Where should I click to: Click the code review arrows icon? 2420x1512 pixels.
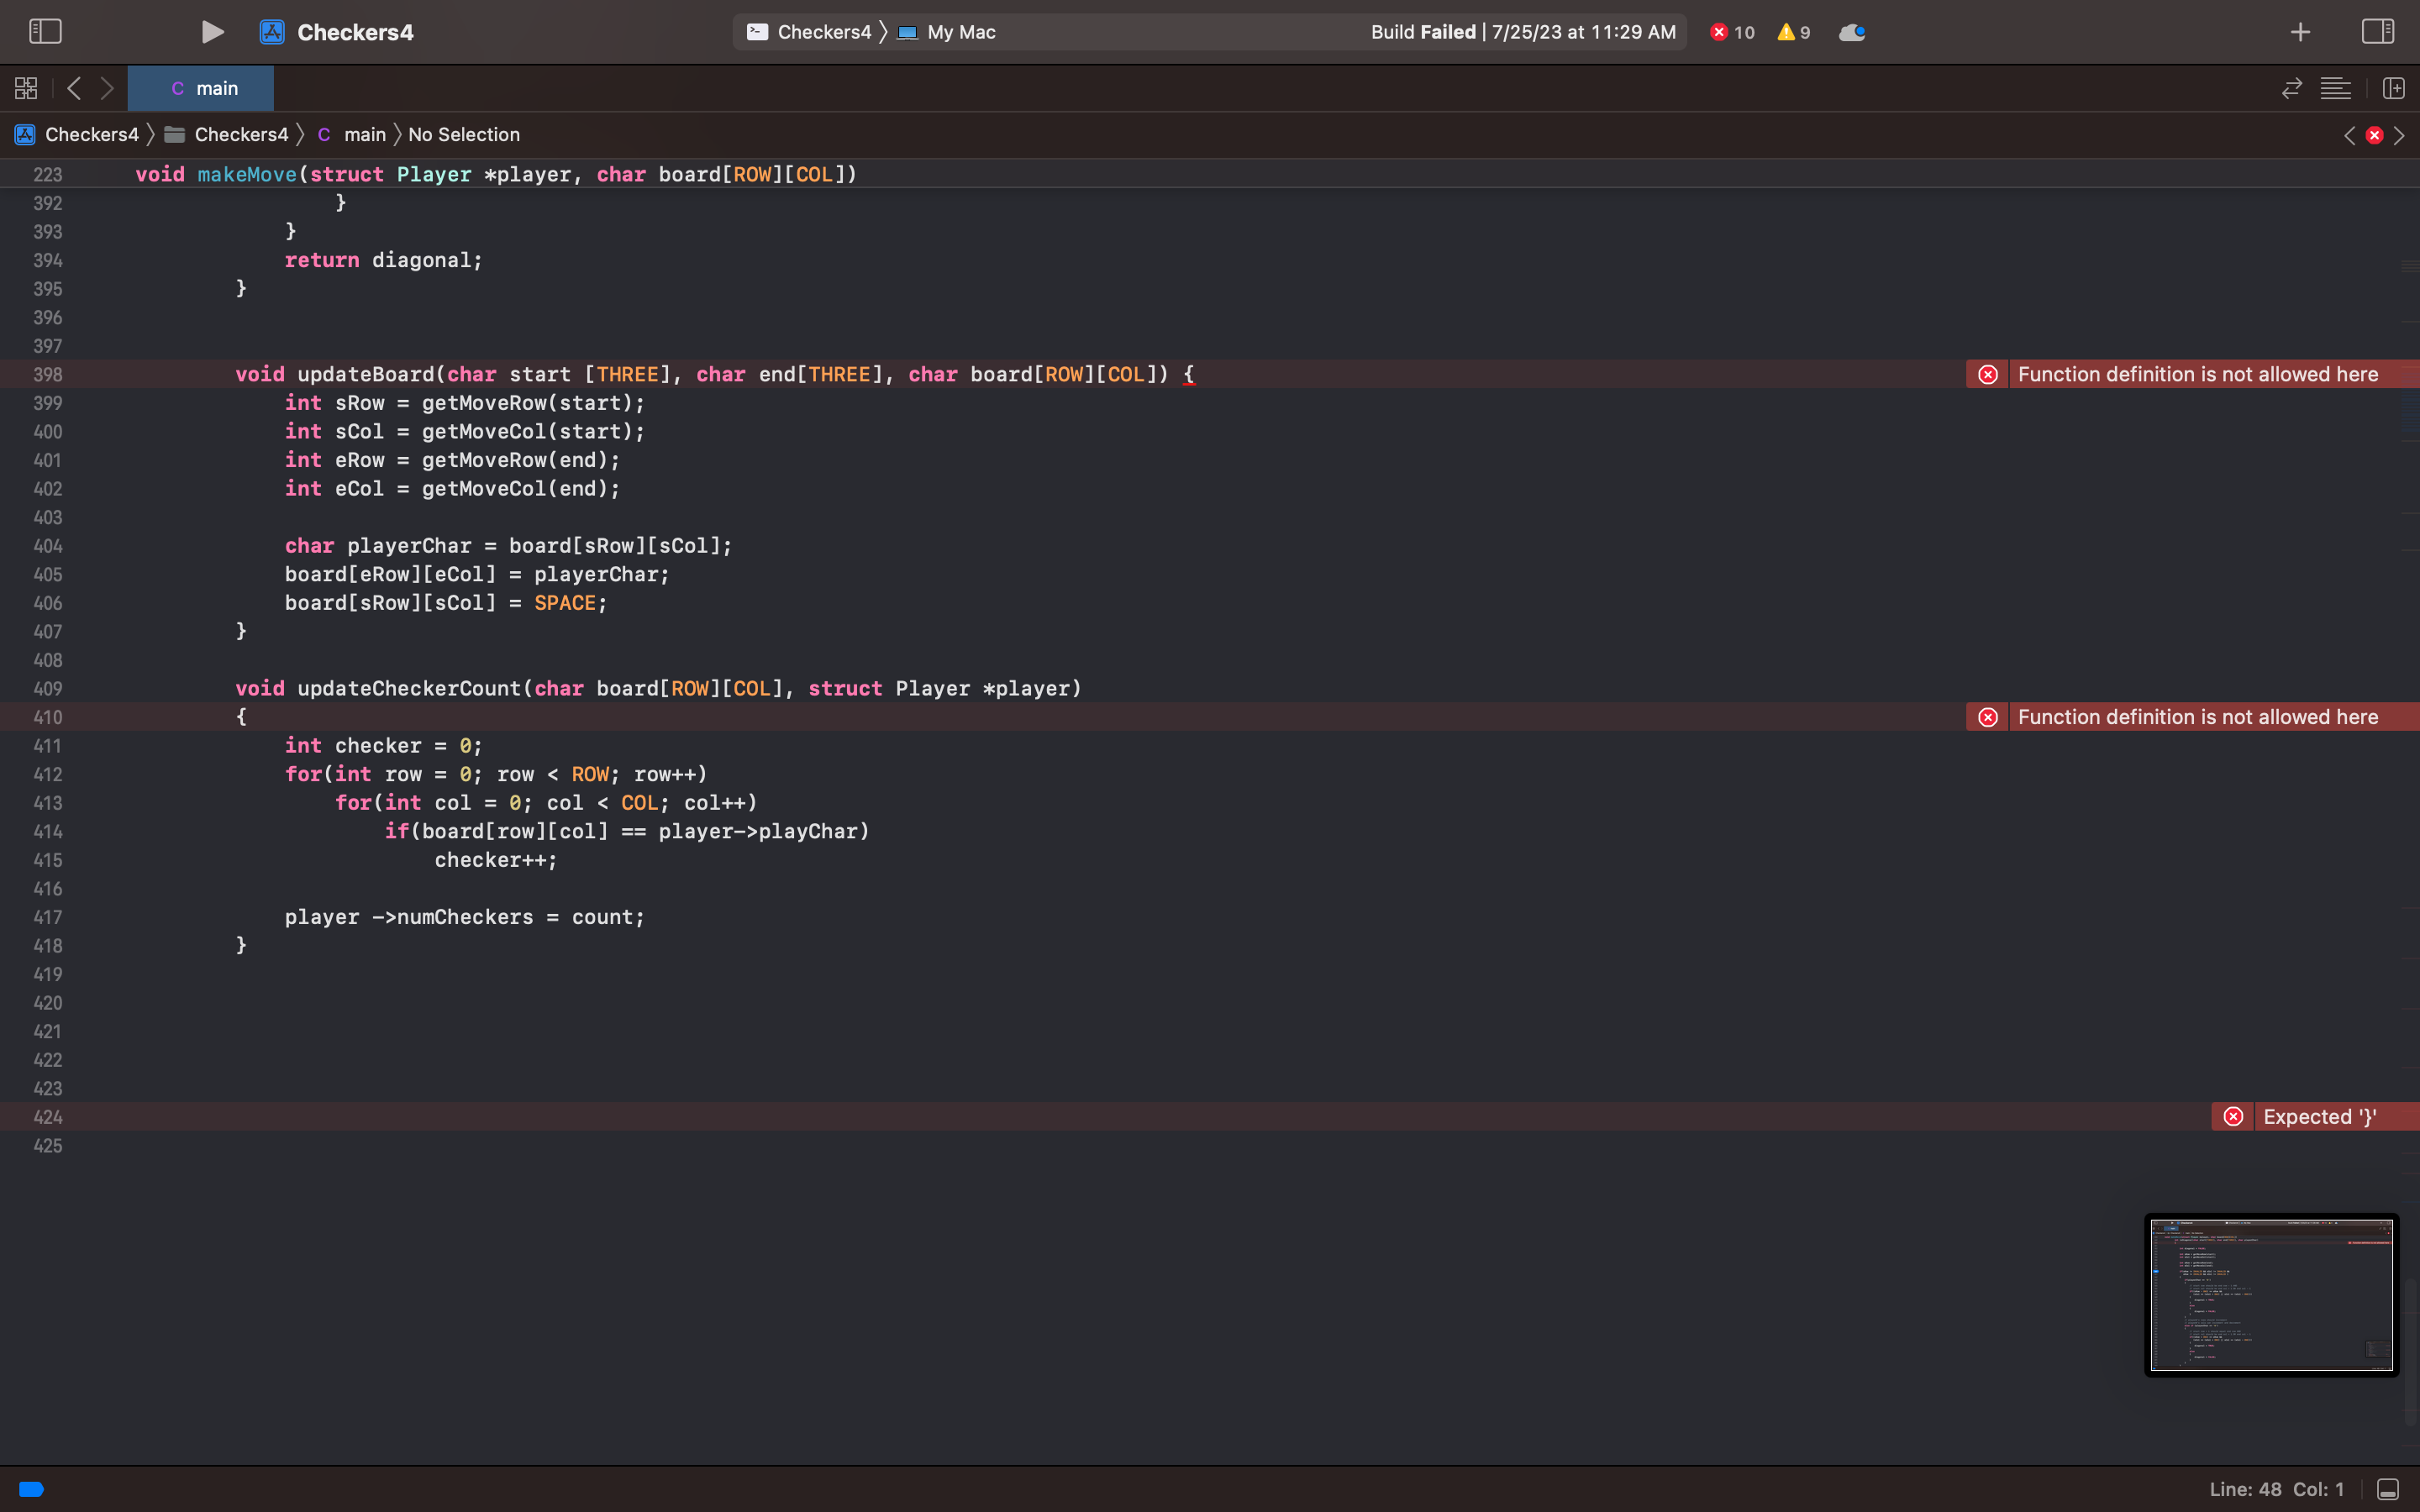click(x=2291, y=88)
